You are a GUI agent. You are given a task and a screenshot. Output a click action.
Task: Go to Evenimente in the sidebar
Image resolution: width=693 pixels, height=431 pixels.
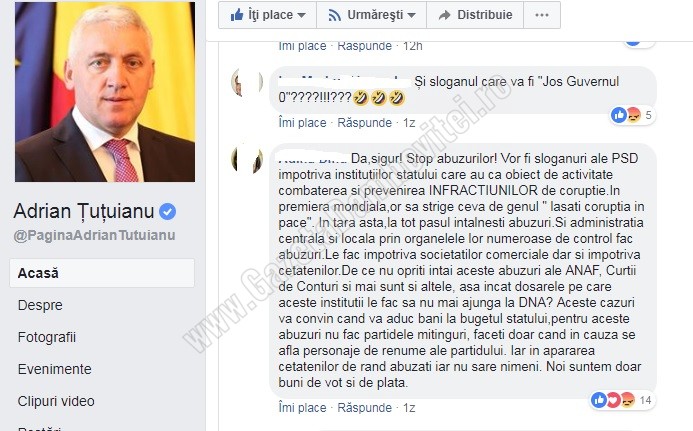pos(55,369)
